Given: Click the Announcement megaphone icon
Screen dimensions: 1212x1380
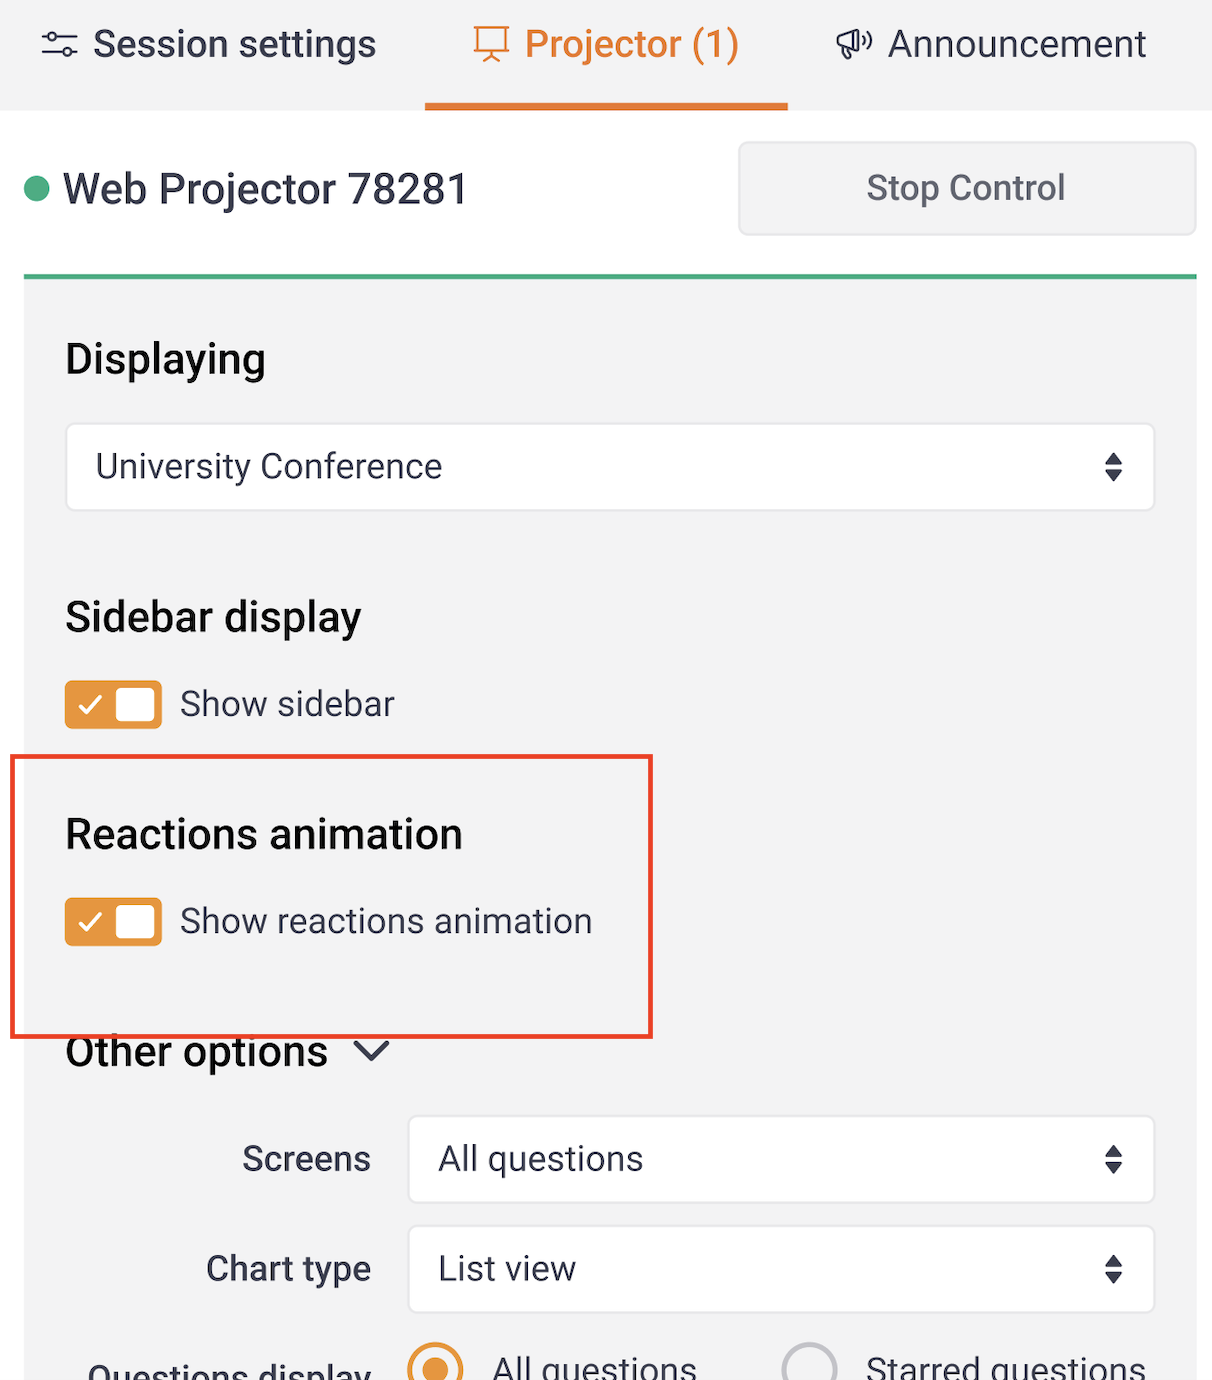Looking at the screenshot, I should tap(853, 44).
